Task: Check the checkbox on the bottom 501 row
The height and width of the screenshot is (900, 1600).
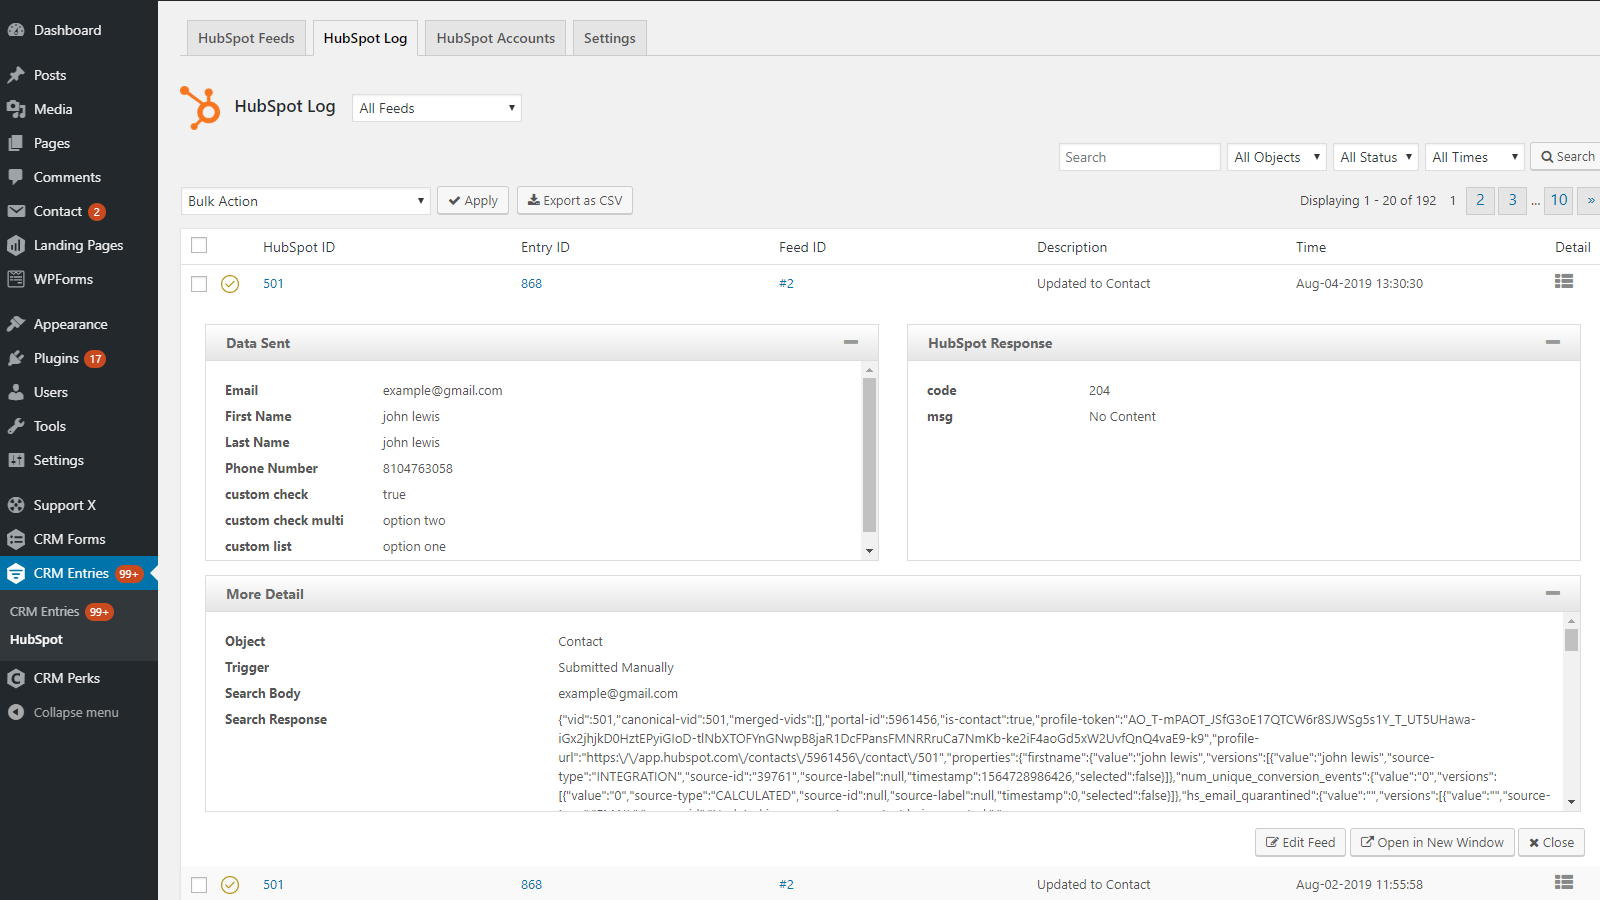Action: click(x=199, y=884)
